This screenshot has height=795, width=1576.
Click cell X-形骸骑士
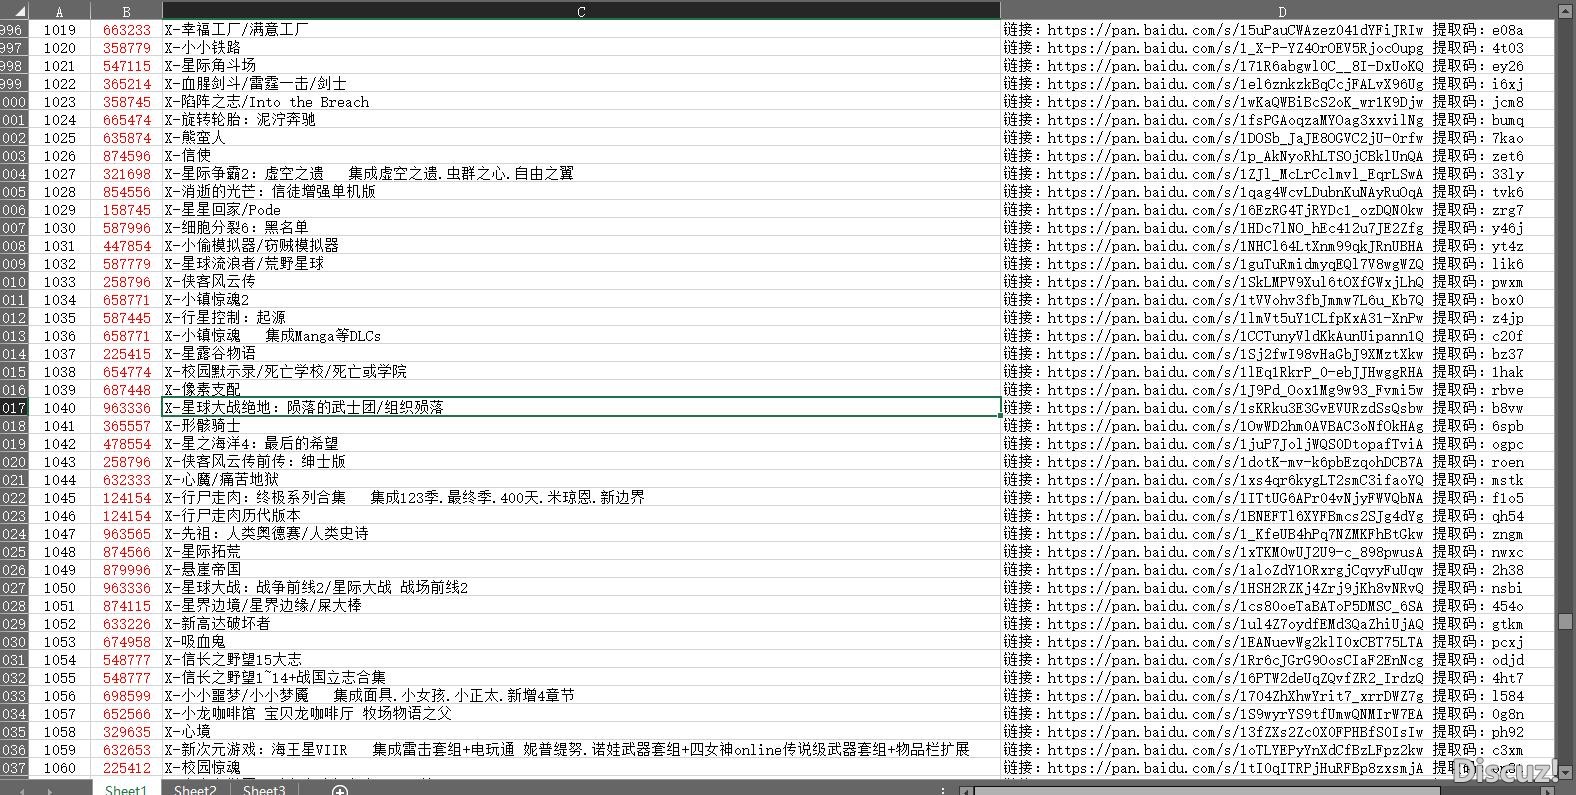click(581, 426)
